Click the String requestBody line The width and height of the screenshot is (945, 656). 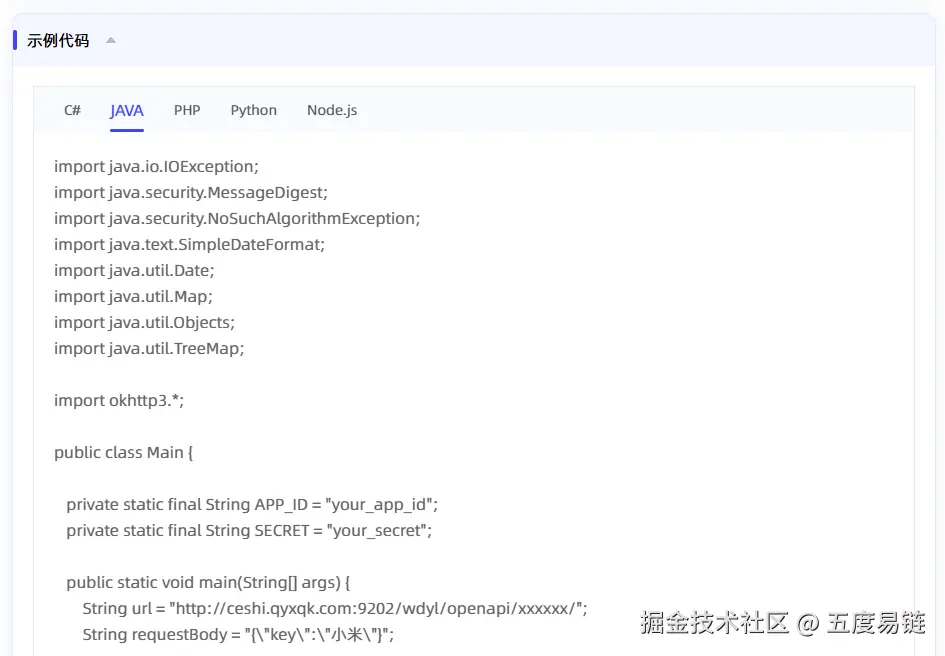coord(238,634)
